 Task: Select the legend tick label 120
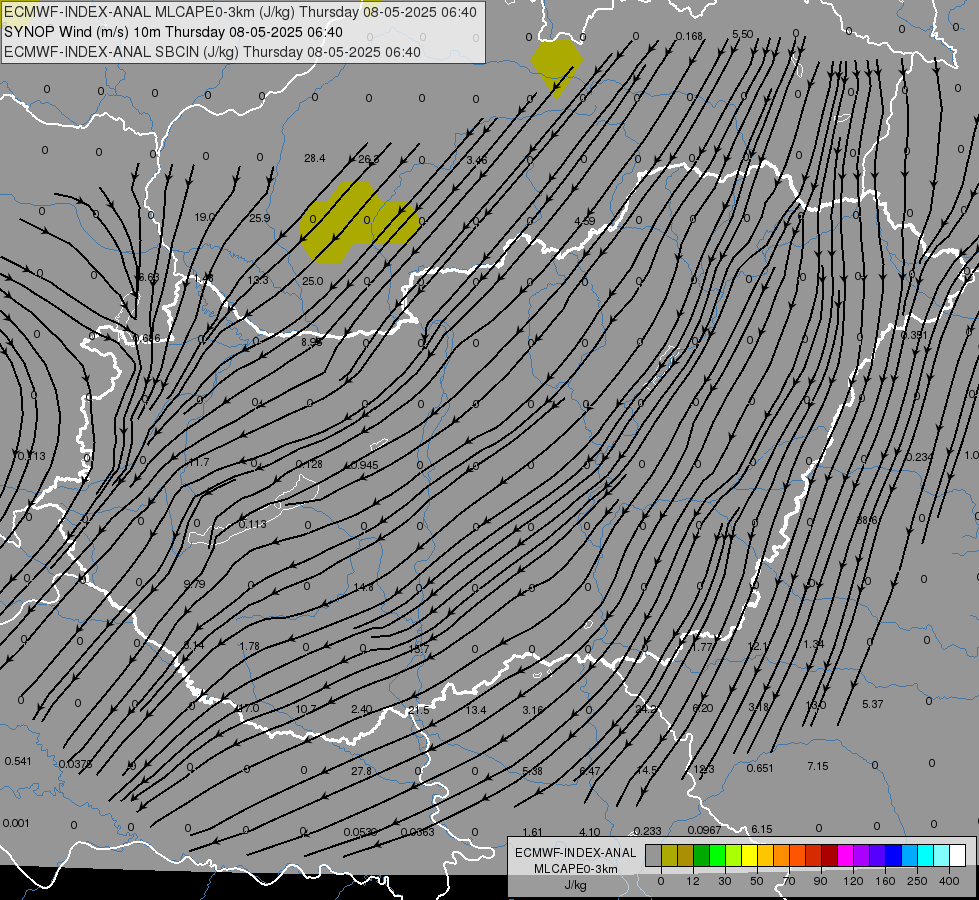click(x=853, y=881)
